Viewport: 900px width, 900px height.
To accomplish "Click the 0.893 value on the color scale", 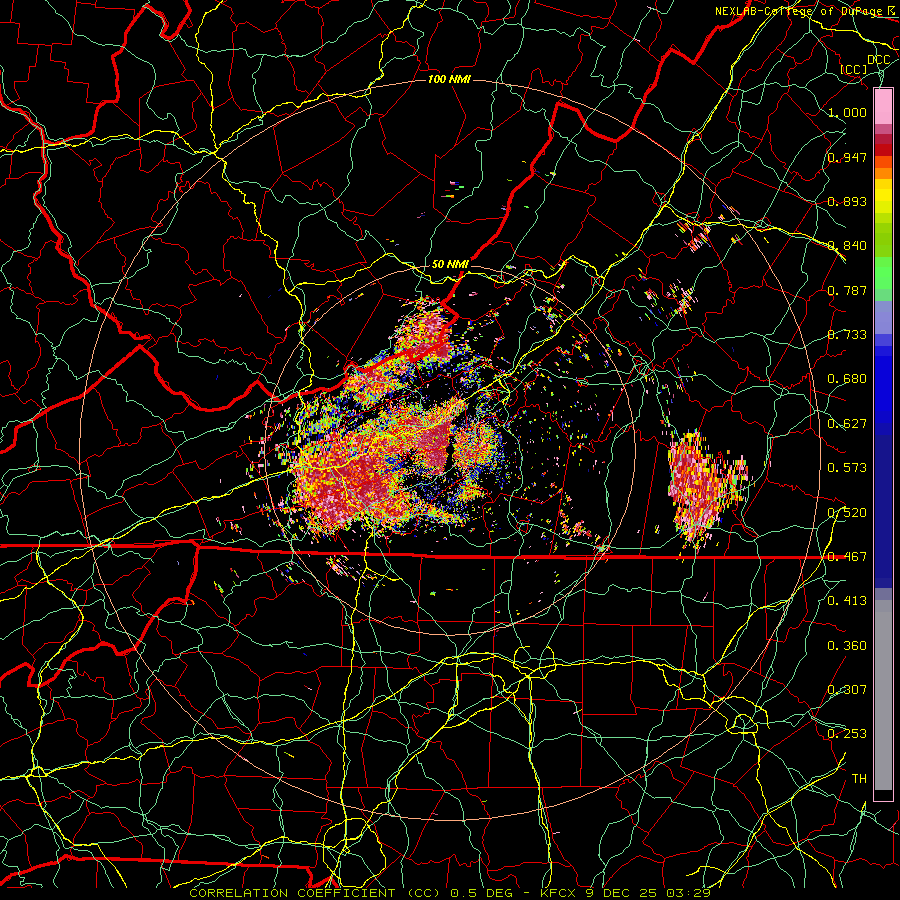I will tap(847, 201).
